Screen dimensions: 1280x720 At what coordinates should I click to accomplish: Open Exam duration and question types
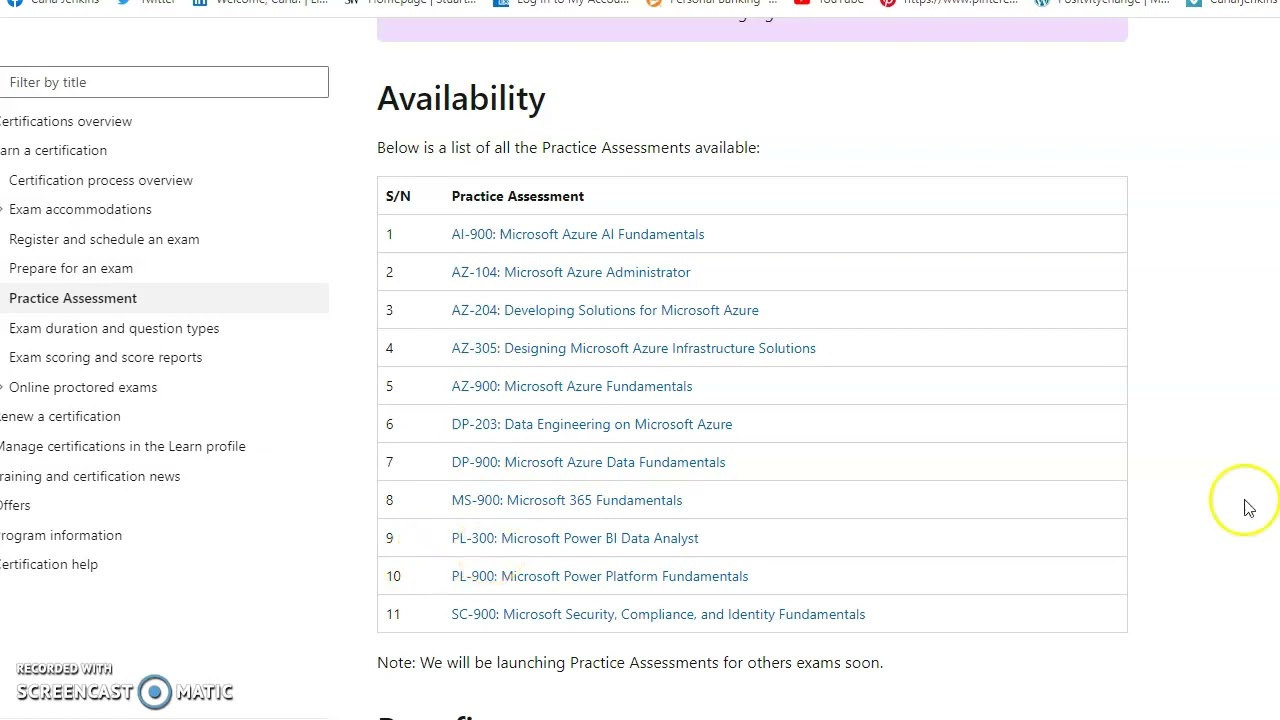(114, 328)
